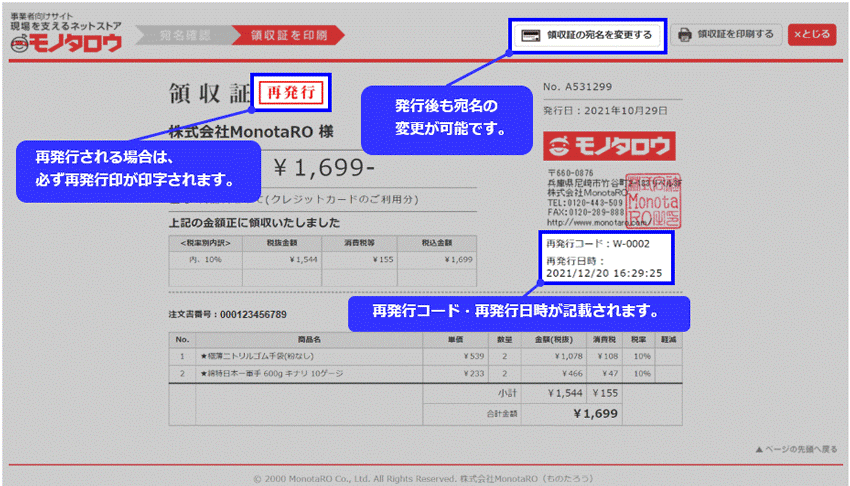The image size is (850, 486).
Task: Click the issue date 発行日：2021年10月29日
Action: 605,111
